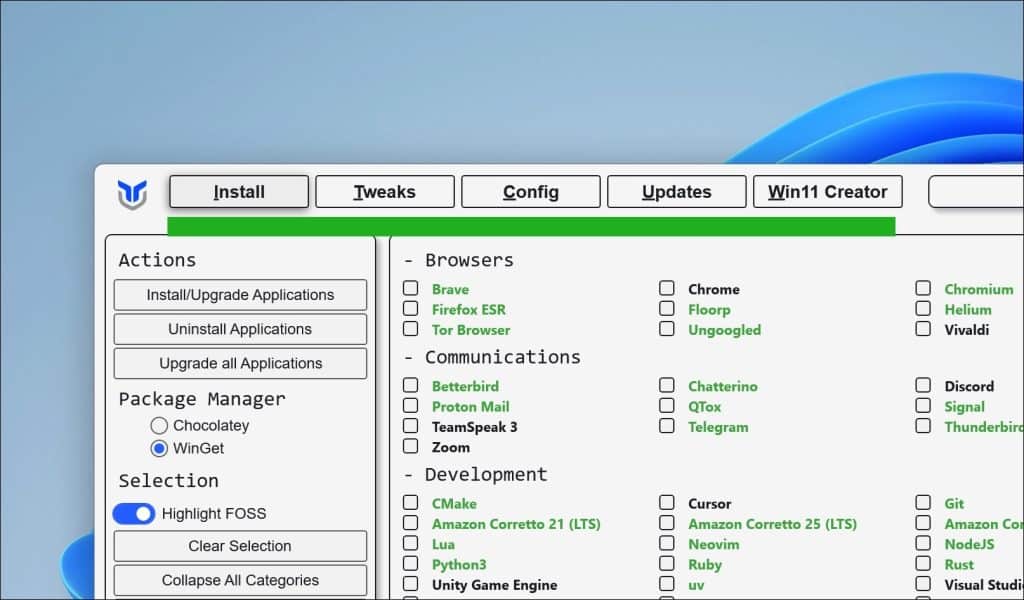The width and height of the screenshot is (1024, 600).
Task: Check the uv checkbox
Action: point(666,583)
